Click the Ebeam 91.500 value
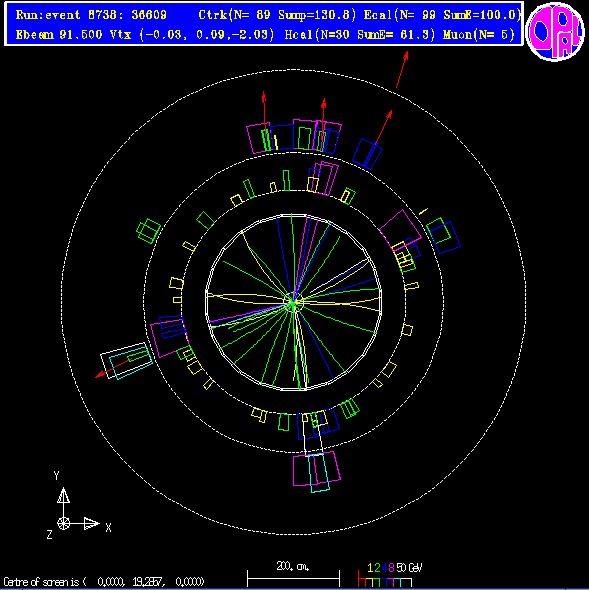589x590 pixels. tap(59, 35)
